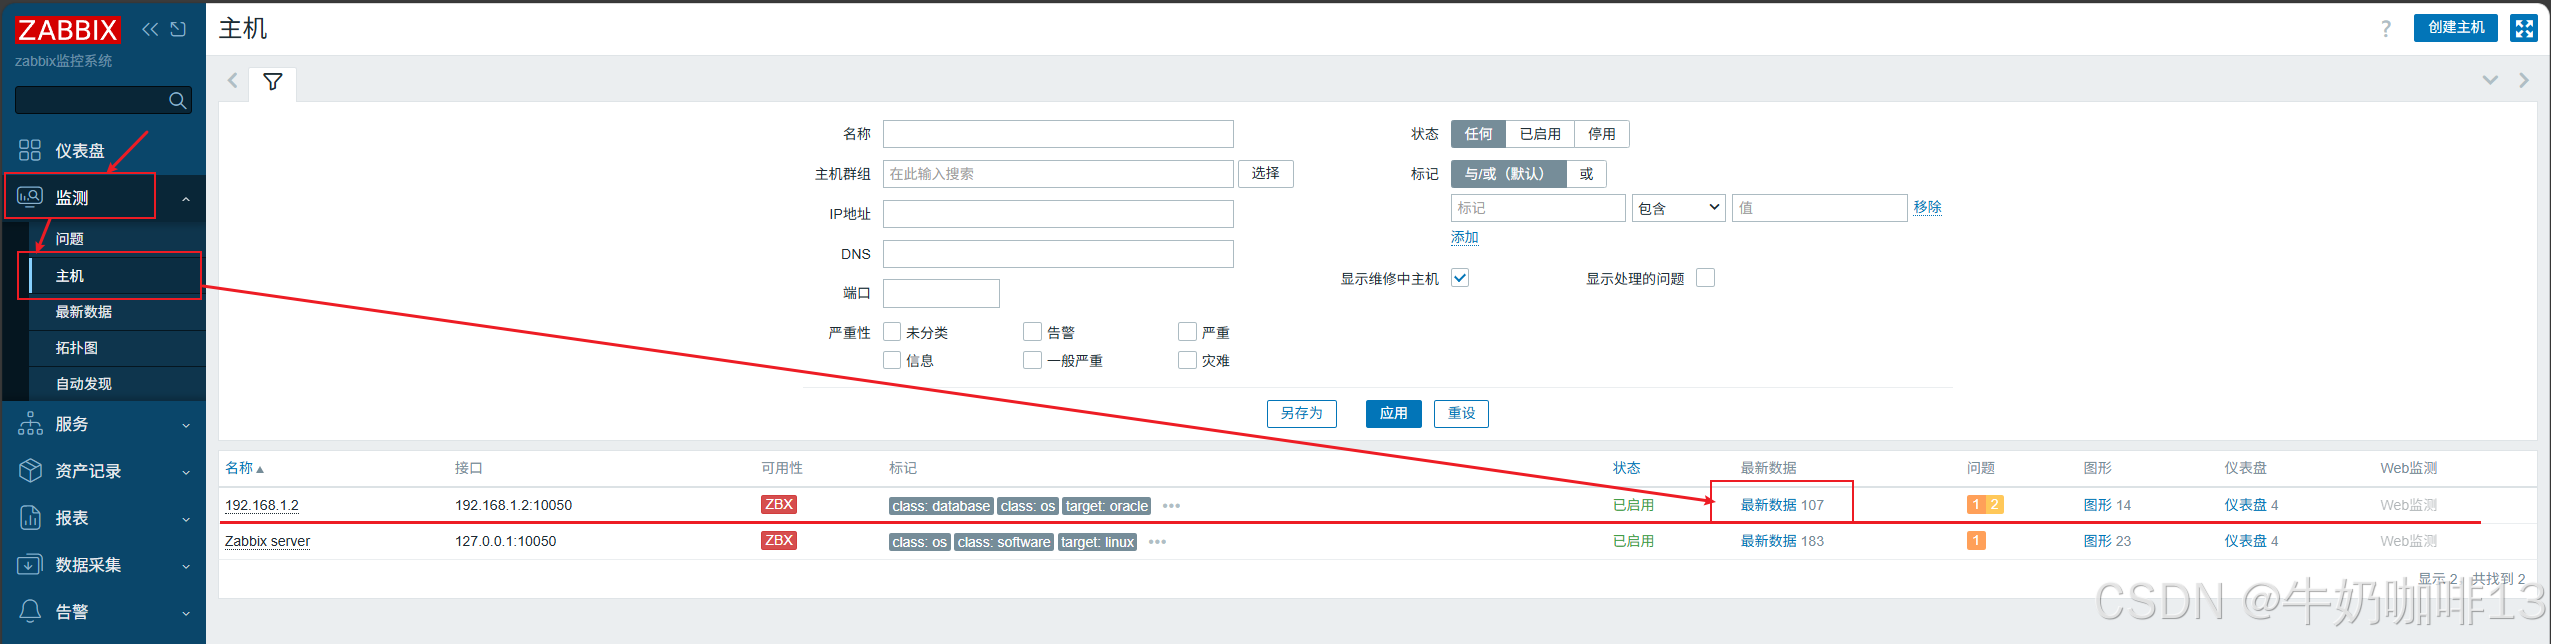Viewport: 2551px width, 644px height.
Task: Check the 严重 severity checkbox
Action: (x=1188, y=332)
